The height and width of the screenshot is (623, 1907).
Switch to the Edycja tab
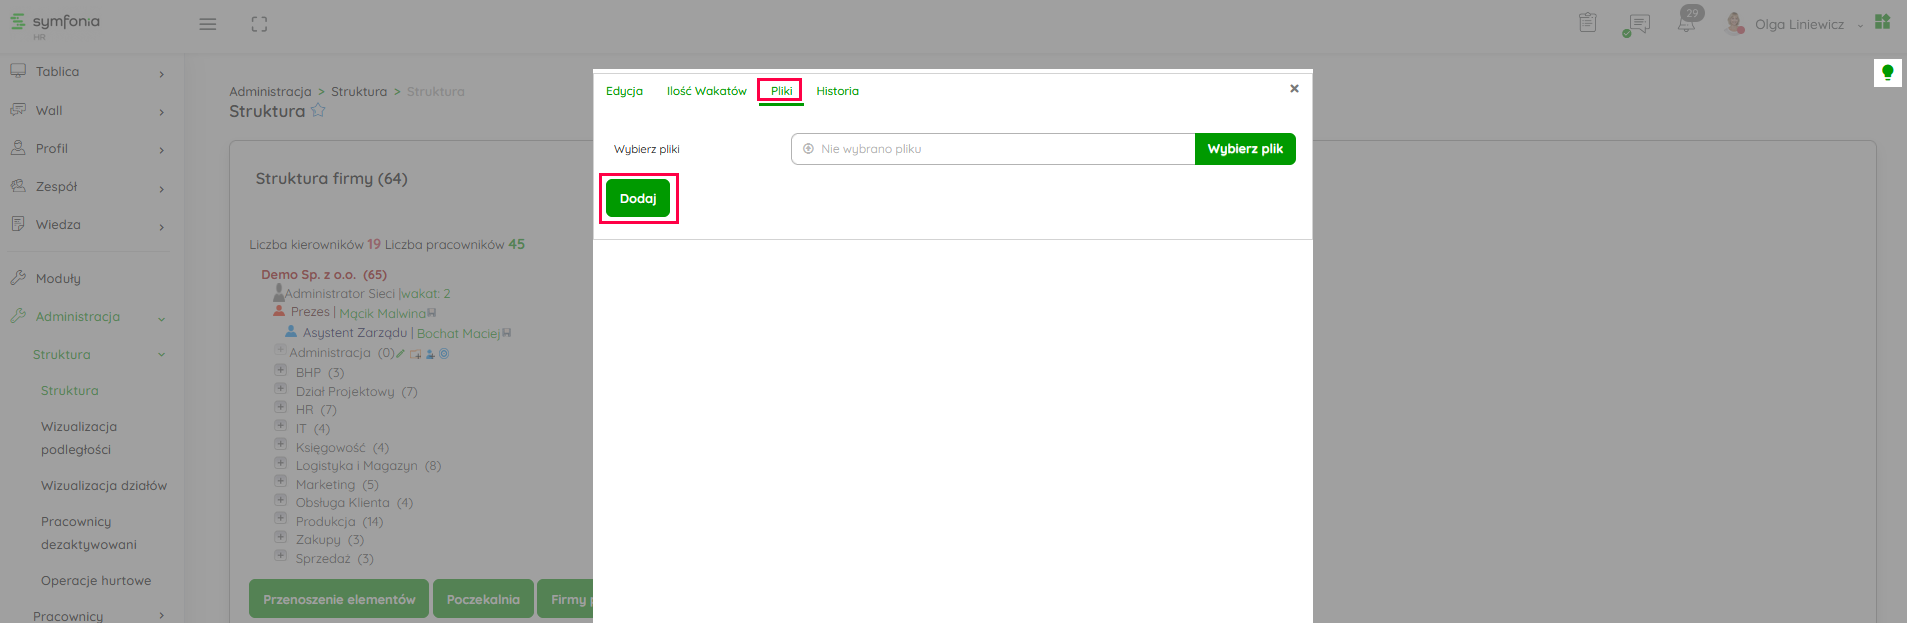pyautogui.click(x=624, y=91)
